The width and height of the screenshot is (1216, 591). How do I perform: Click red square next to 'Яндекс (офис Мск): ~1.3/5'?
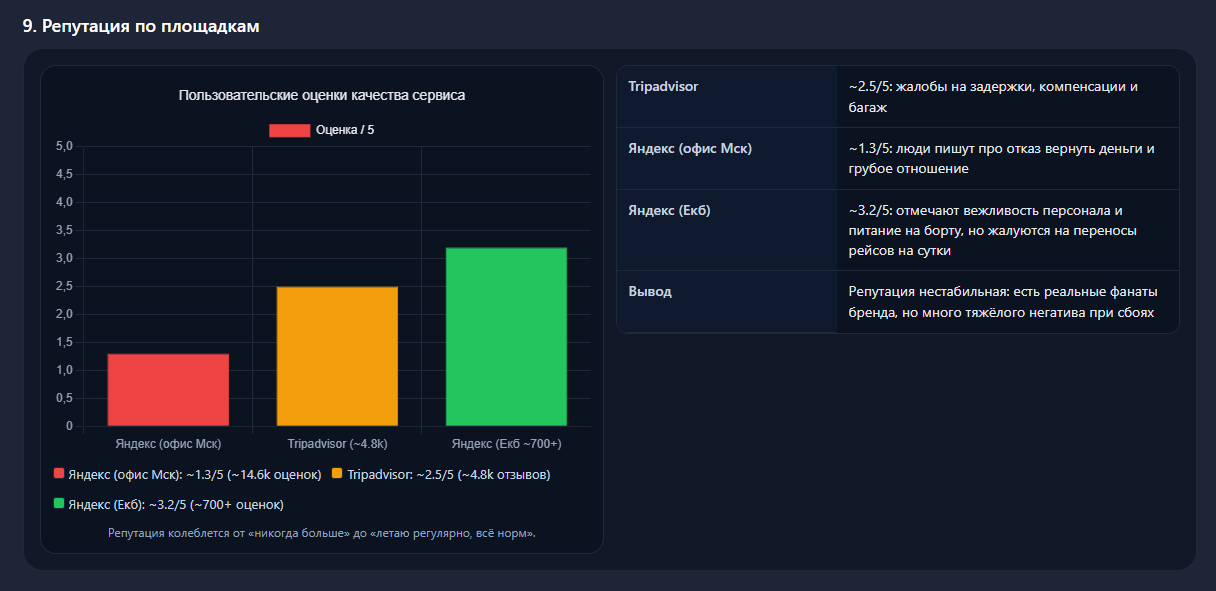58,474
